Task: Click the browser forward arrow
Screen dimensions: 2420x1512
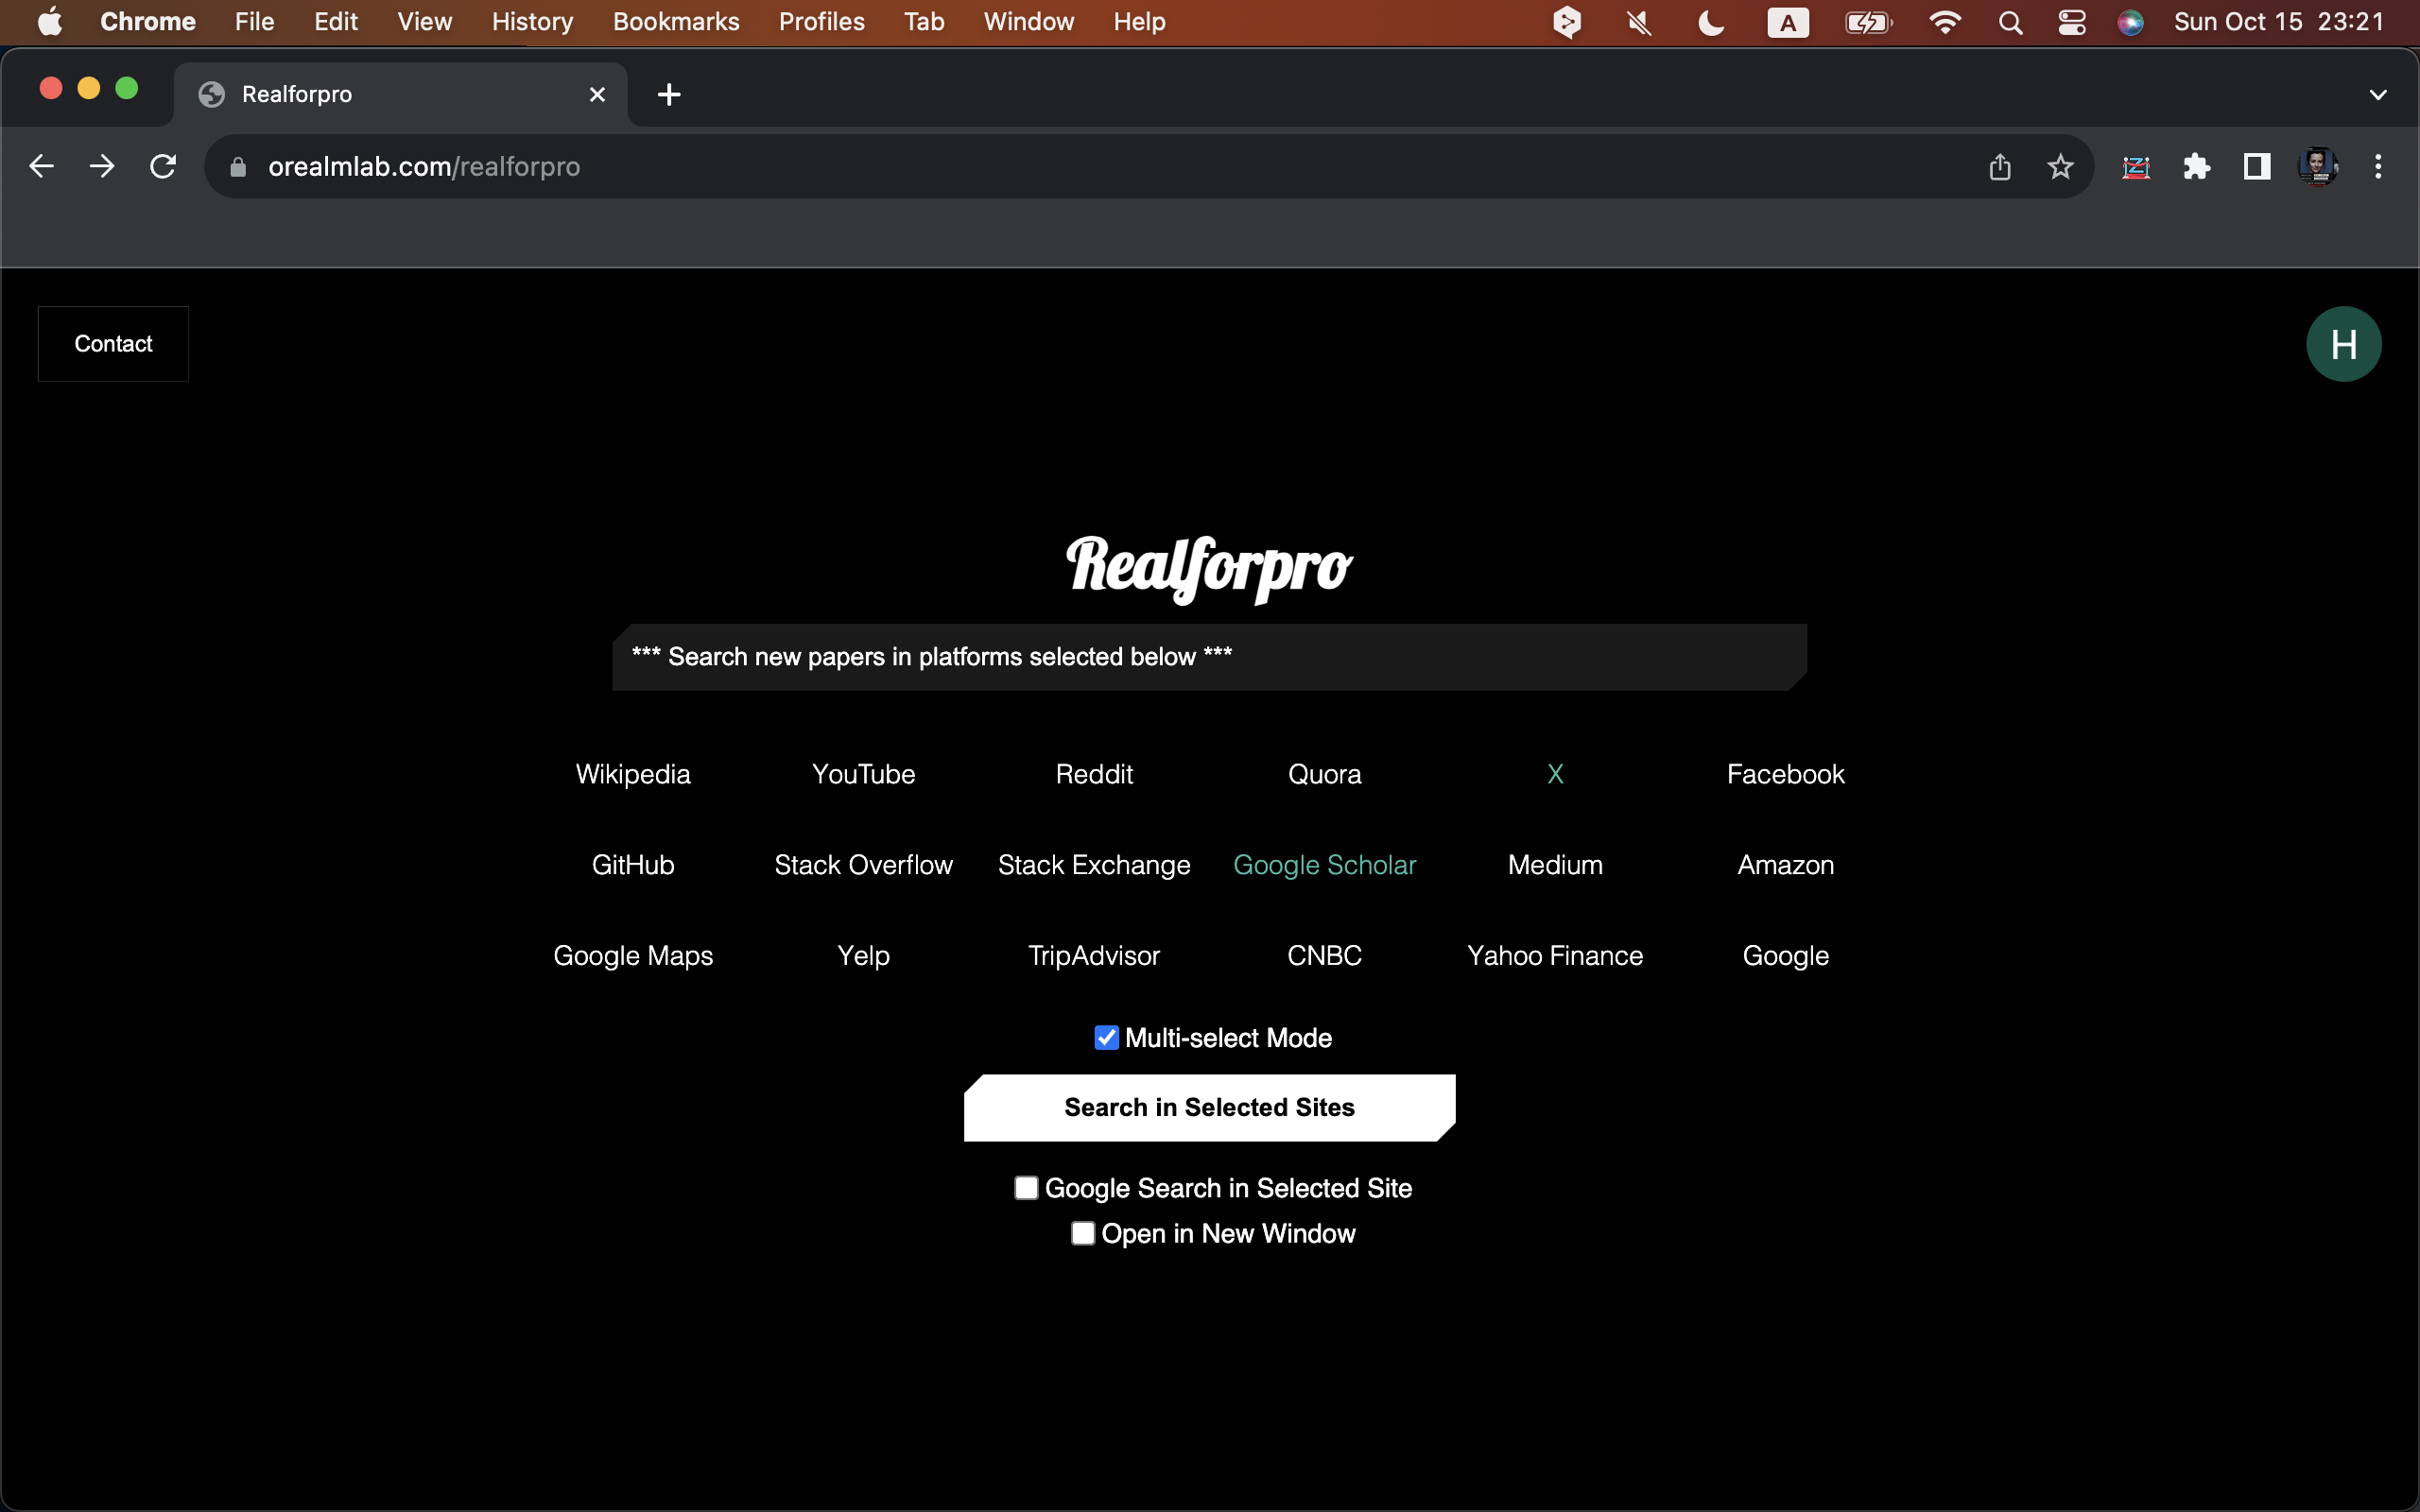Action: coord(102,166)
